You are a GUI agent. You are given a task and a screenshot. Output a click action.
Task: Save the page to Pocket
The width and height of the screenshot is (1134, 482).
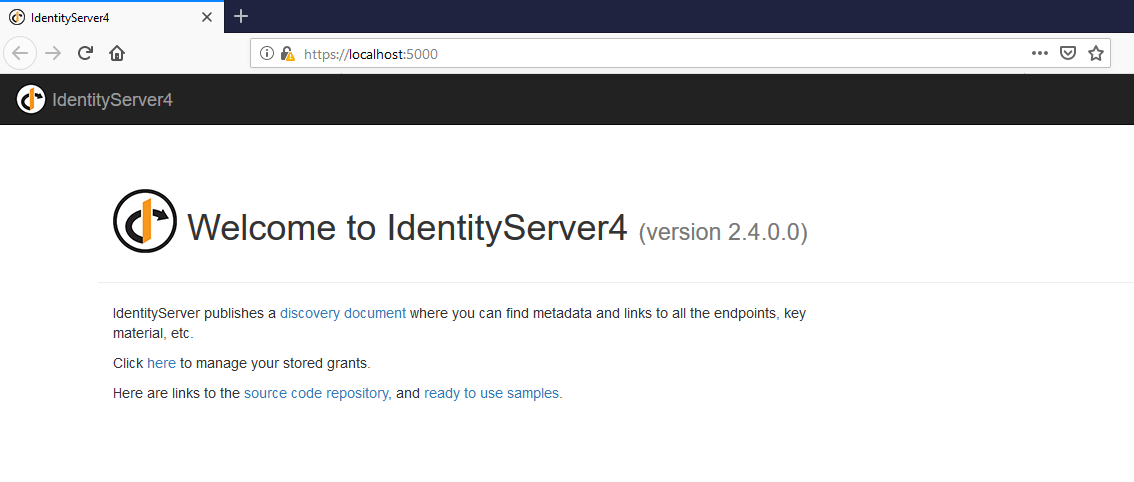pos(1067,54)
